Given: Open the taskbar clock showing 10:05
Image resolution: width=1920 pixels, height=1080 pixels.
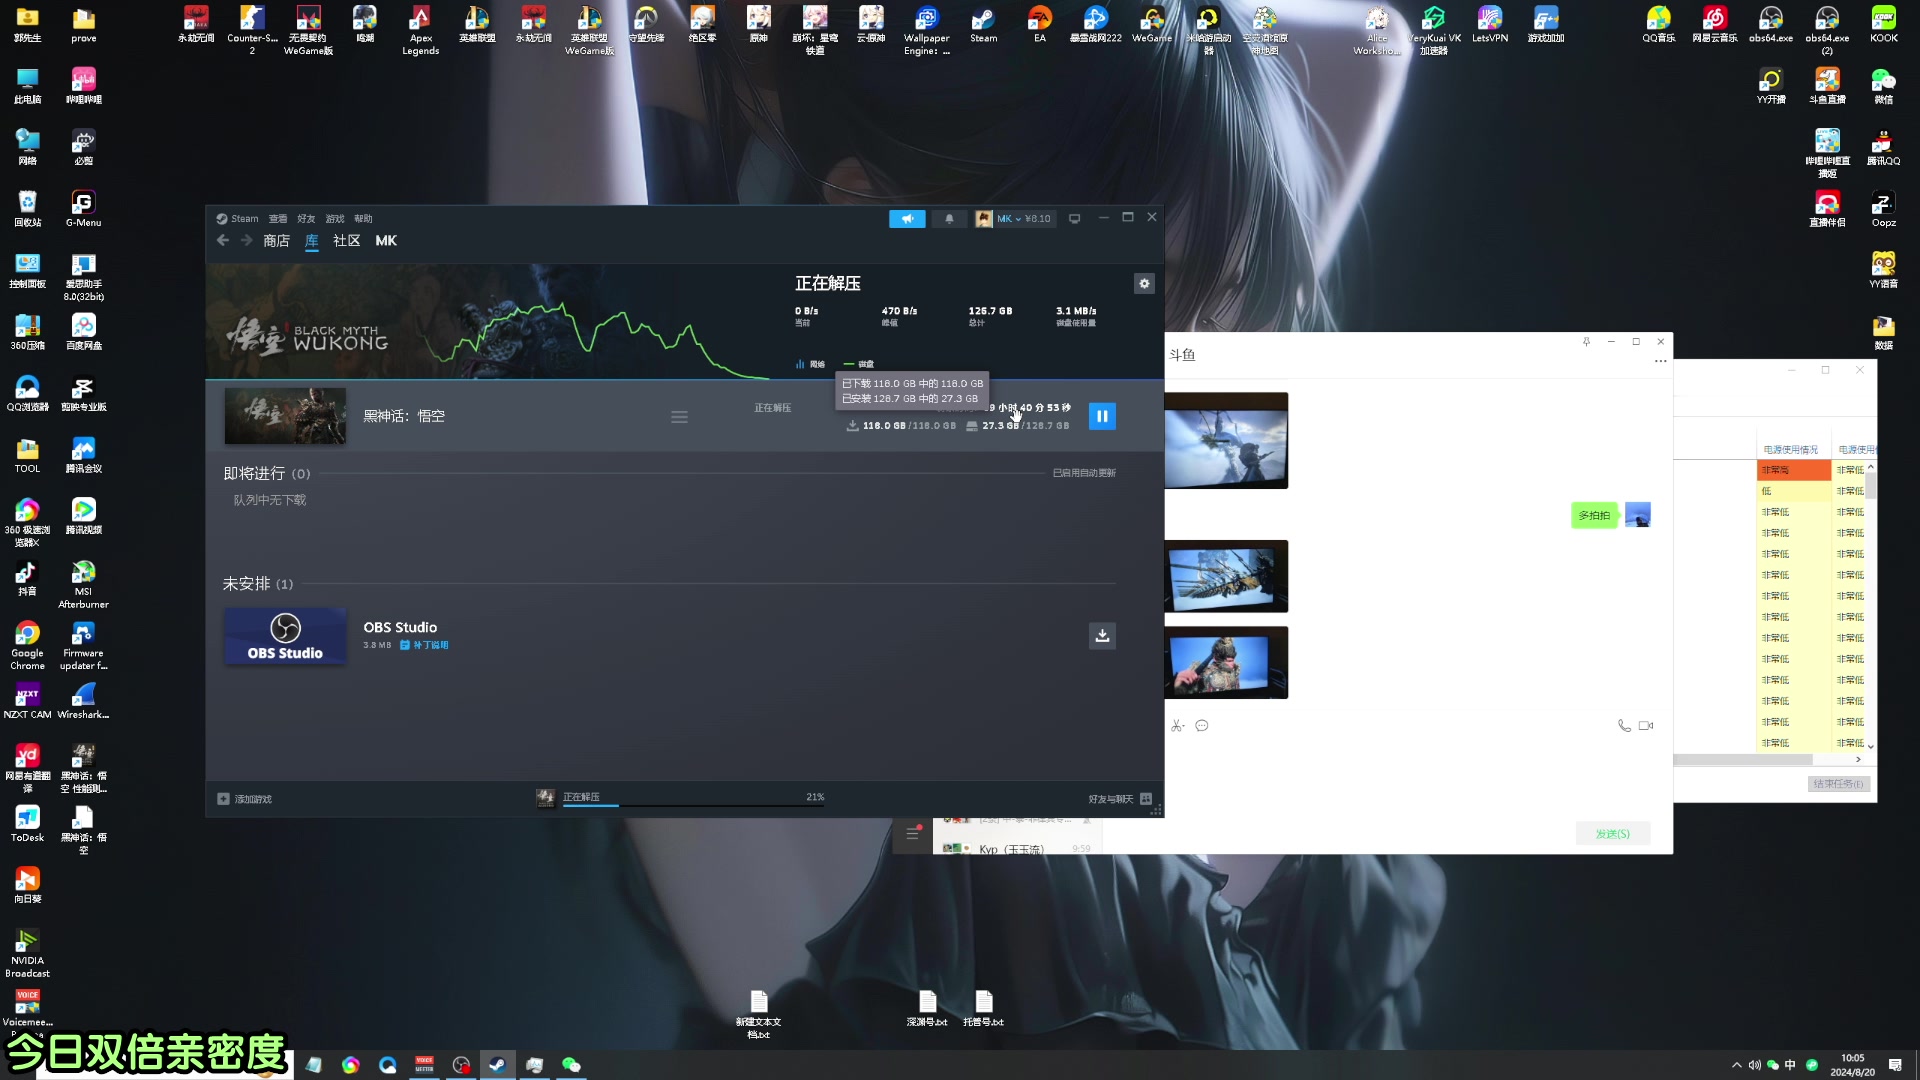Looking at the screenshot, I should click(x=1852, y=1065).
